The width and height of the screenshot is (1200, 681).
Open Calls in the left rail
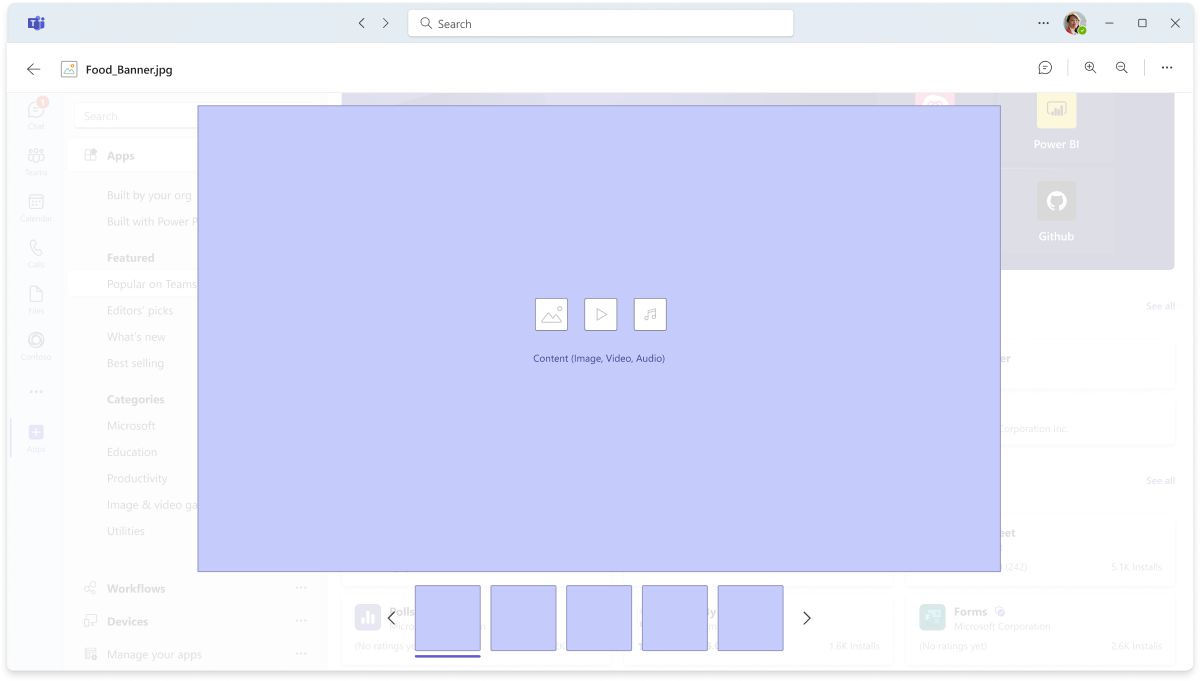pos(36,253)
